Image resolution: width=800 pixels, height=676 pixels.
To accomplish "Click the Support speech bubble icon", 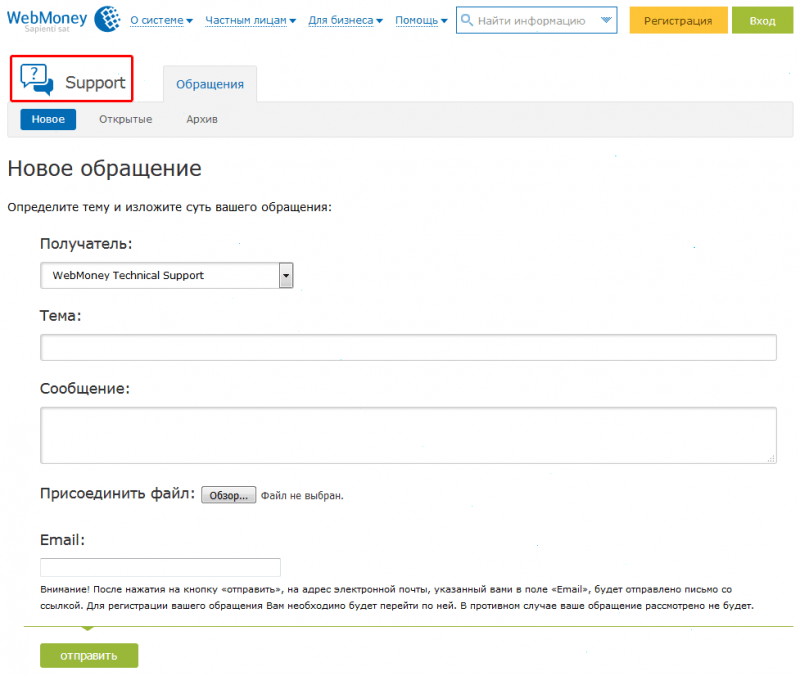I will click(x=37, y=80).
